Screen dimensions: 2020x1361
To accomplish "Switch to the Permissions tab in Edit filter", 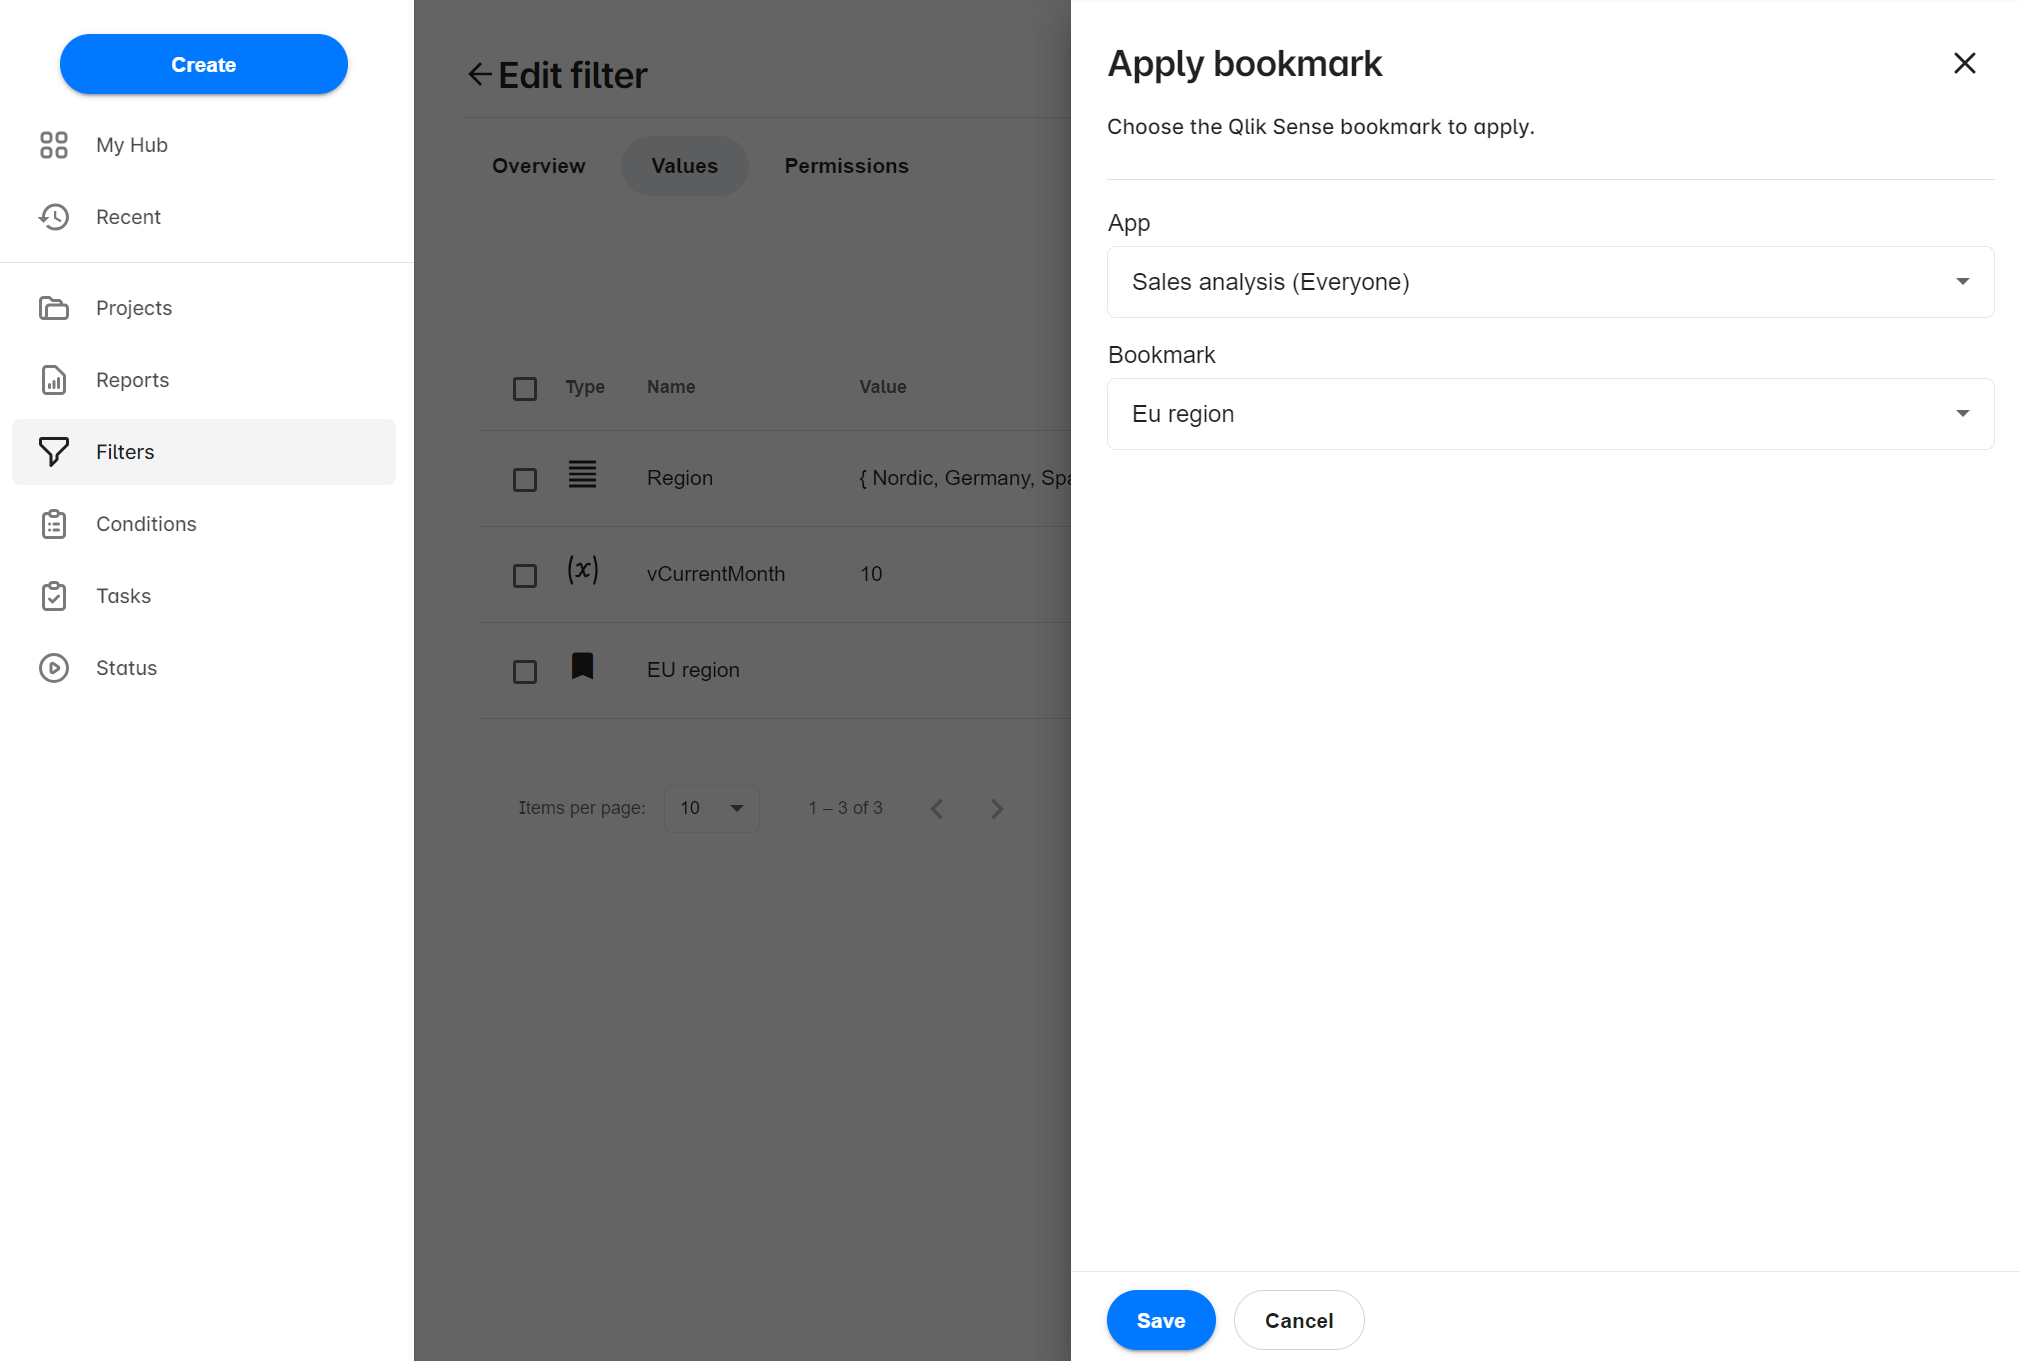I will [844, 166].
